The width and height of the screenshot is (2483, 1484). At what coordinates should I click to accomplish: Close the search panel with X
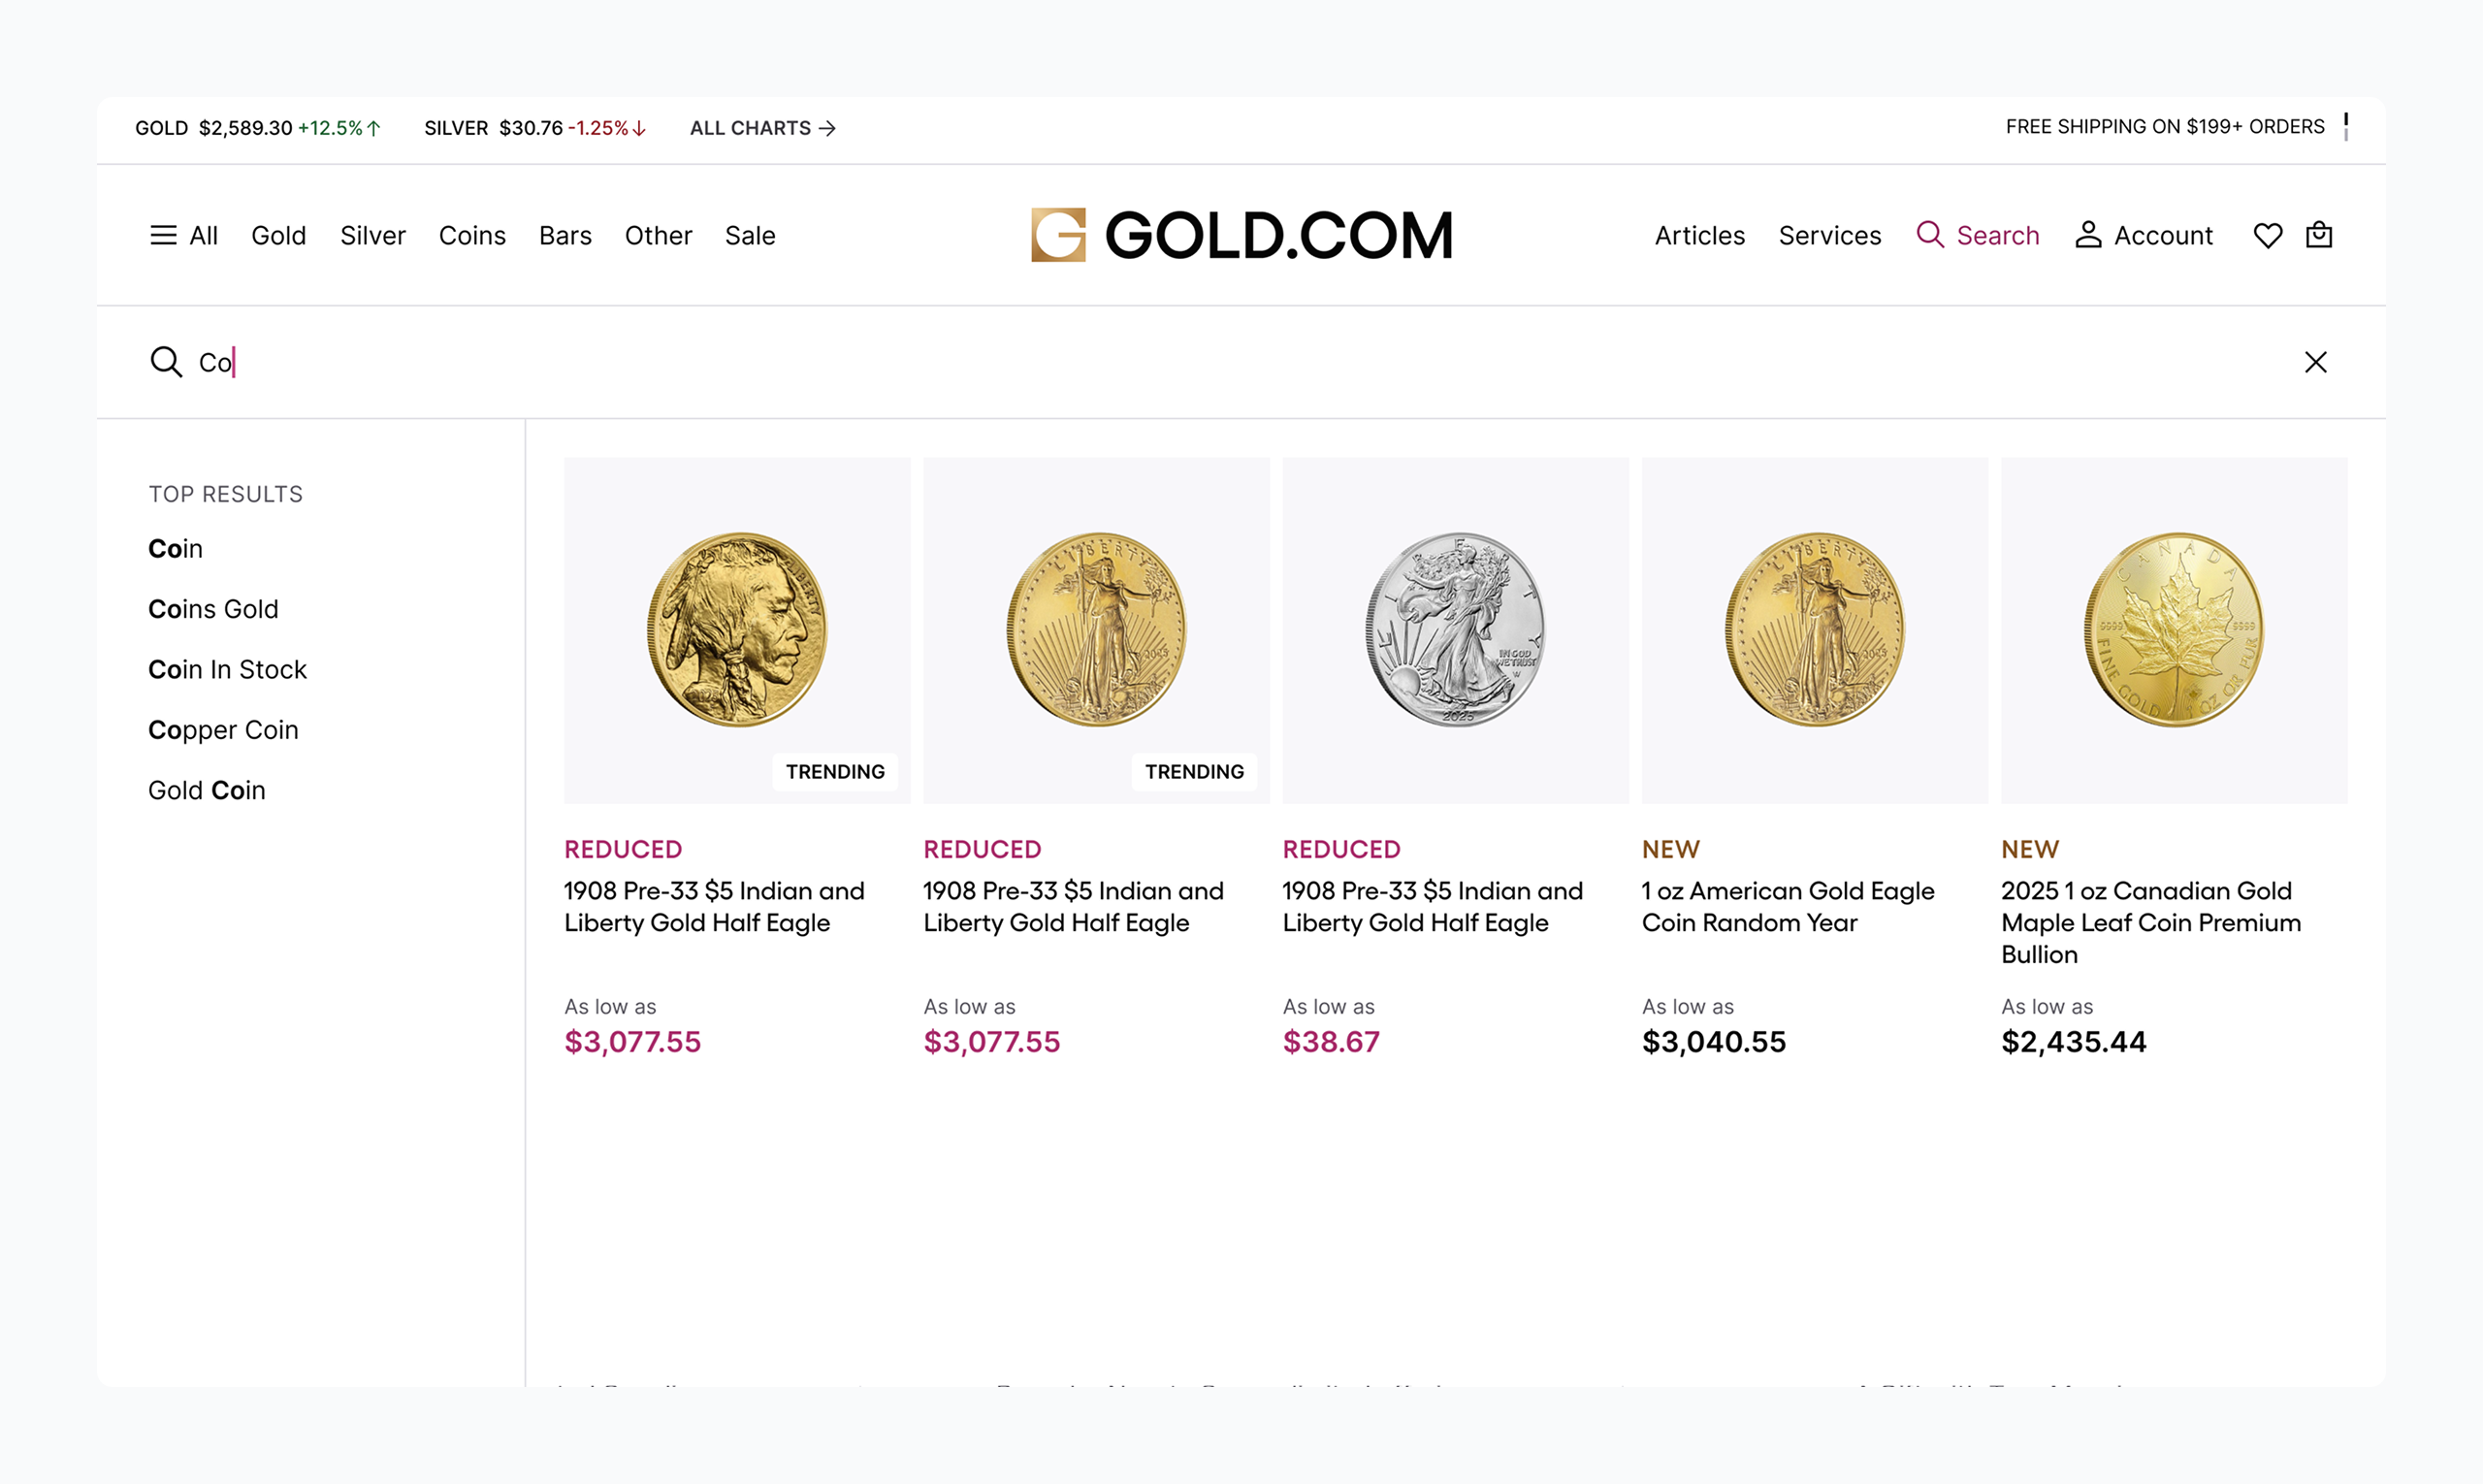pos(2315,362)
